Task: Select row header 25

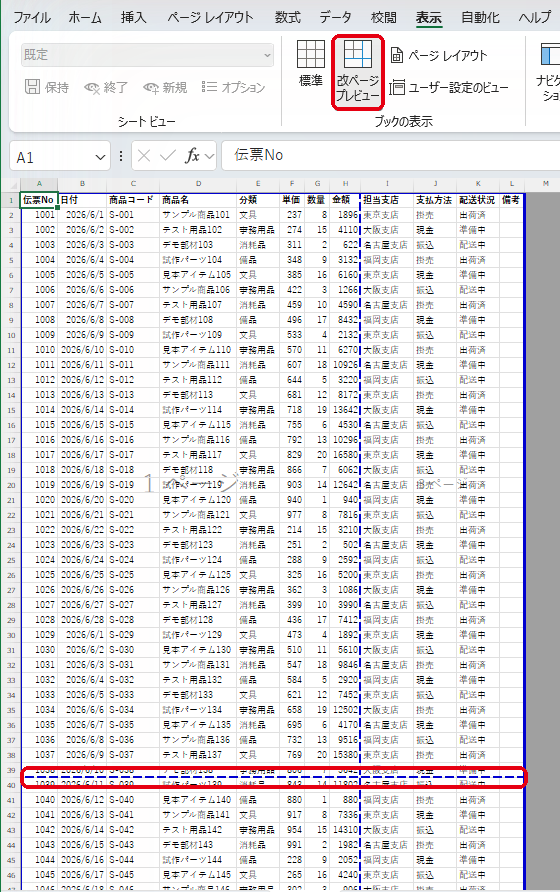Action: coord(11,560)
